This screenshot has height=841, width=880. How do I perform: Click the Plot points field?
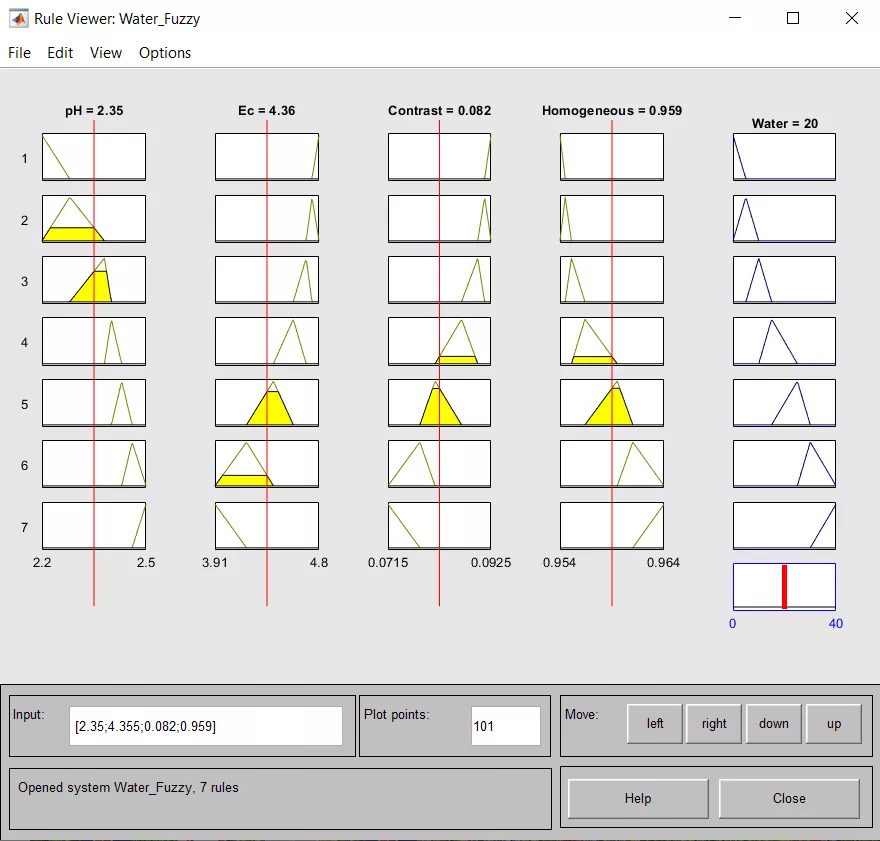coord(505,726)
